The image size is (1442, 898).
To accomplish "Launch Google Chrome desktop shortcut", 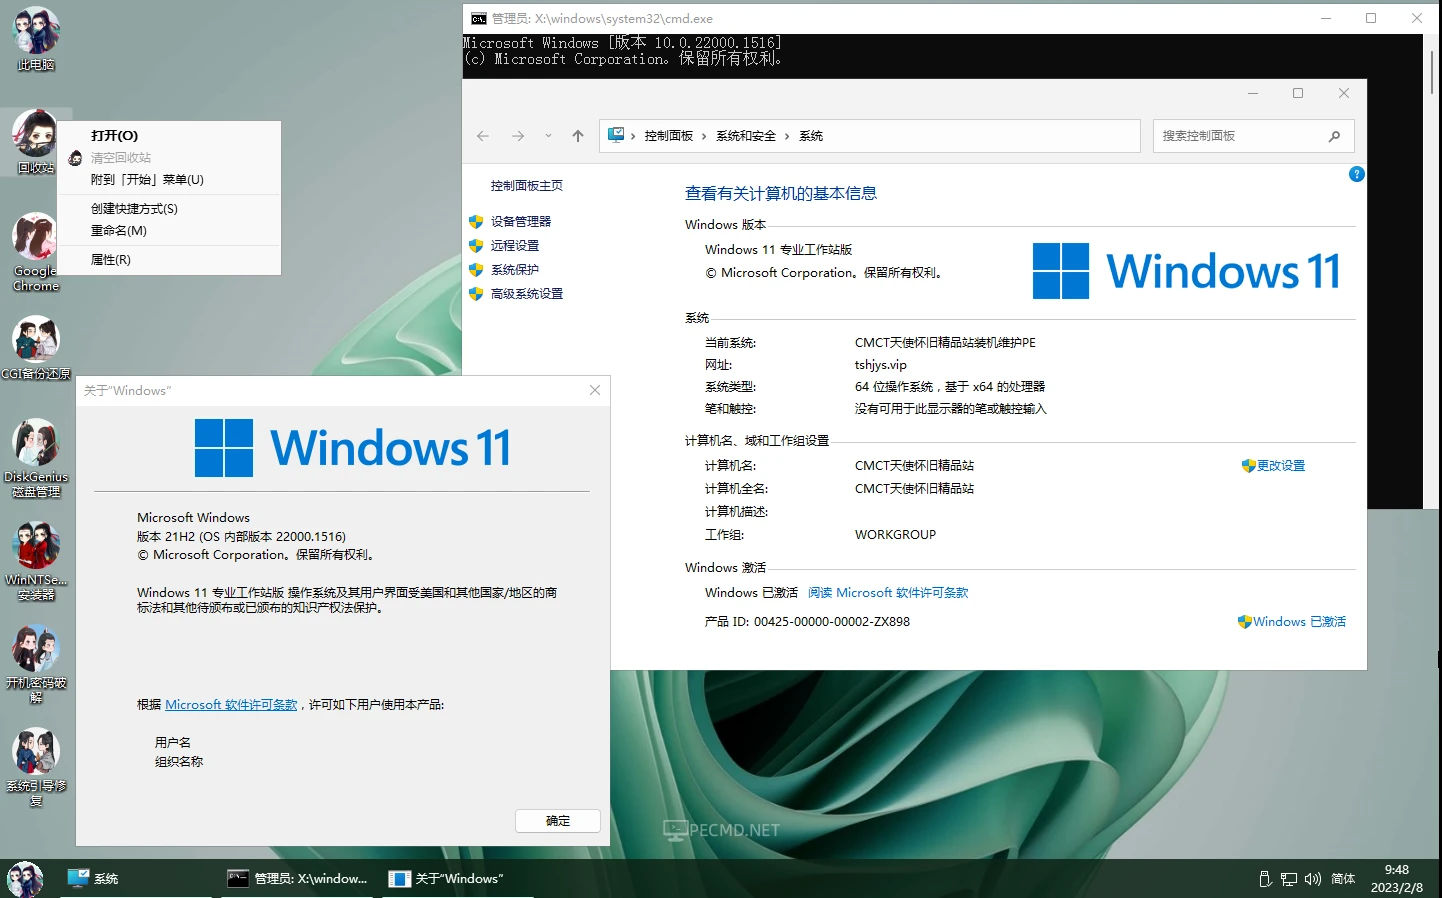I will point(36,252).
